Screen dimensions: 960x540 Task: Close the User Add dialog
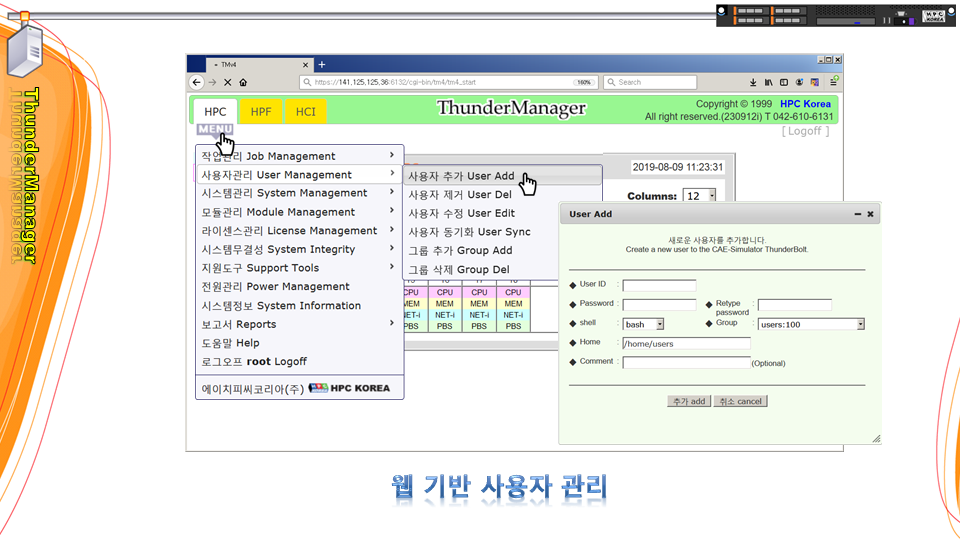(x=870, y=214)
